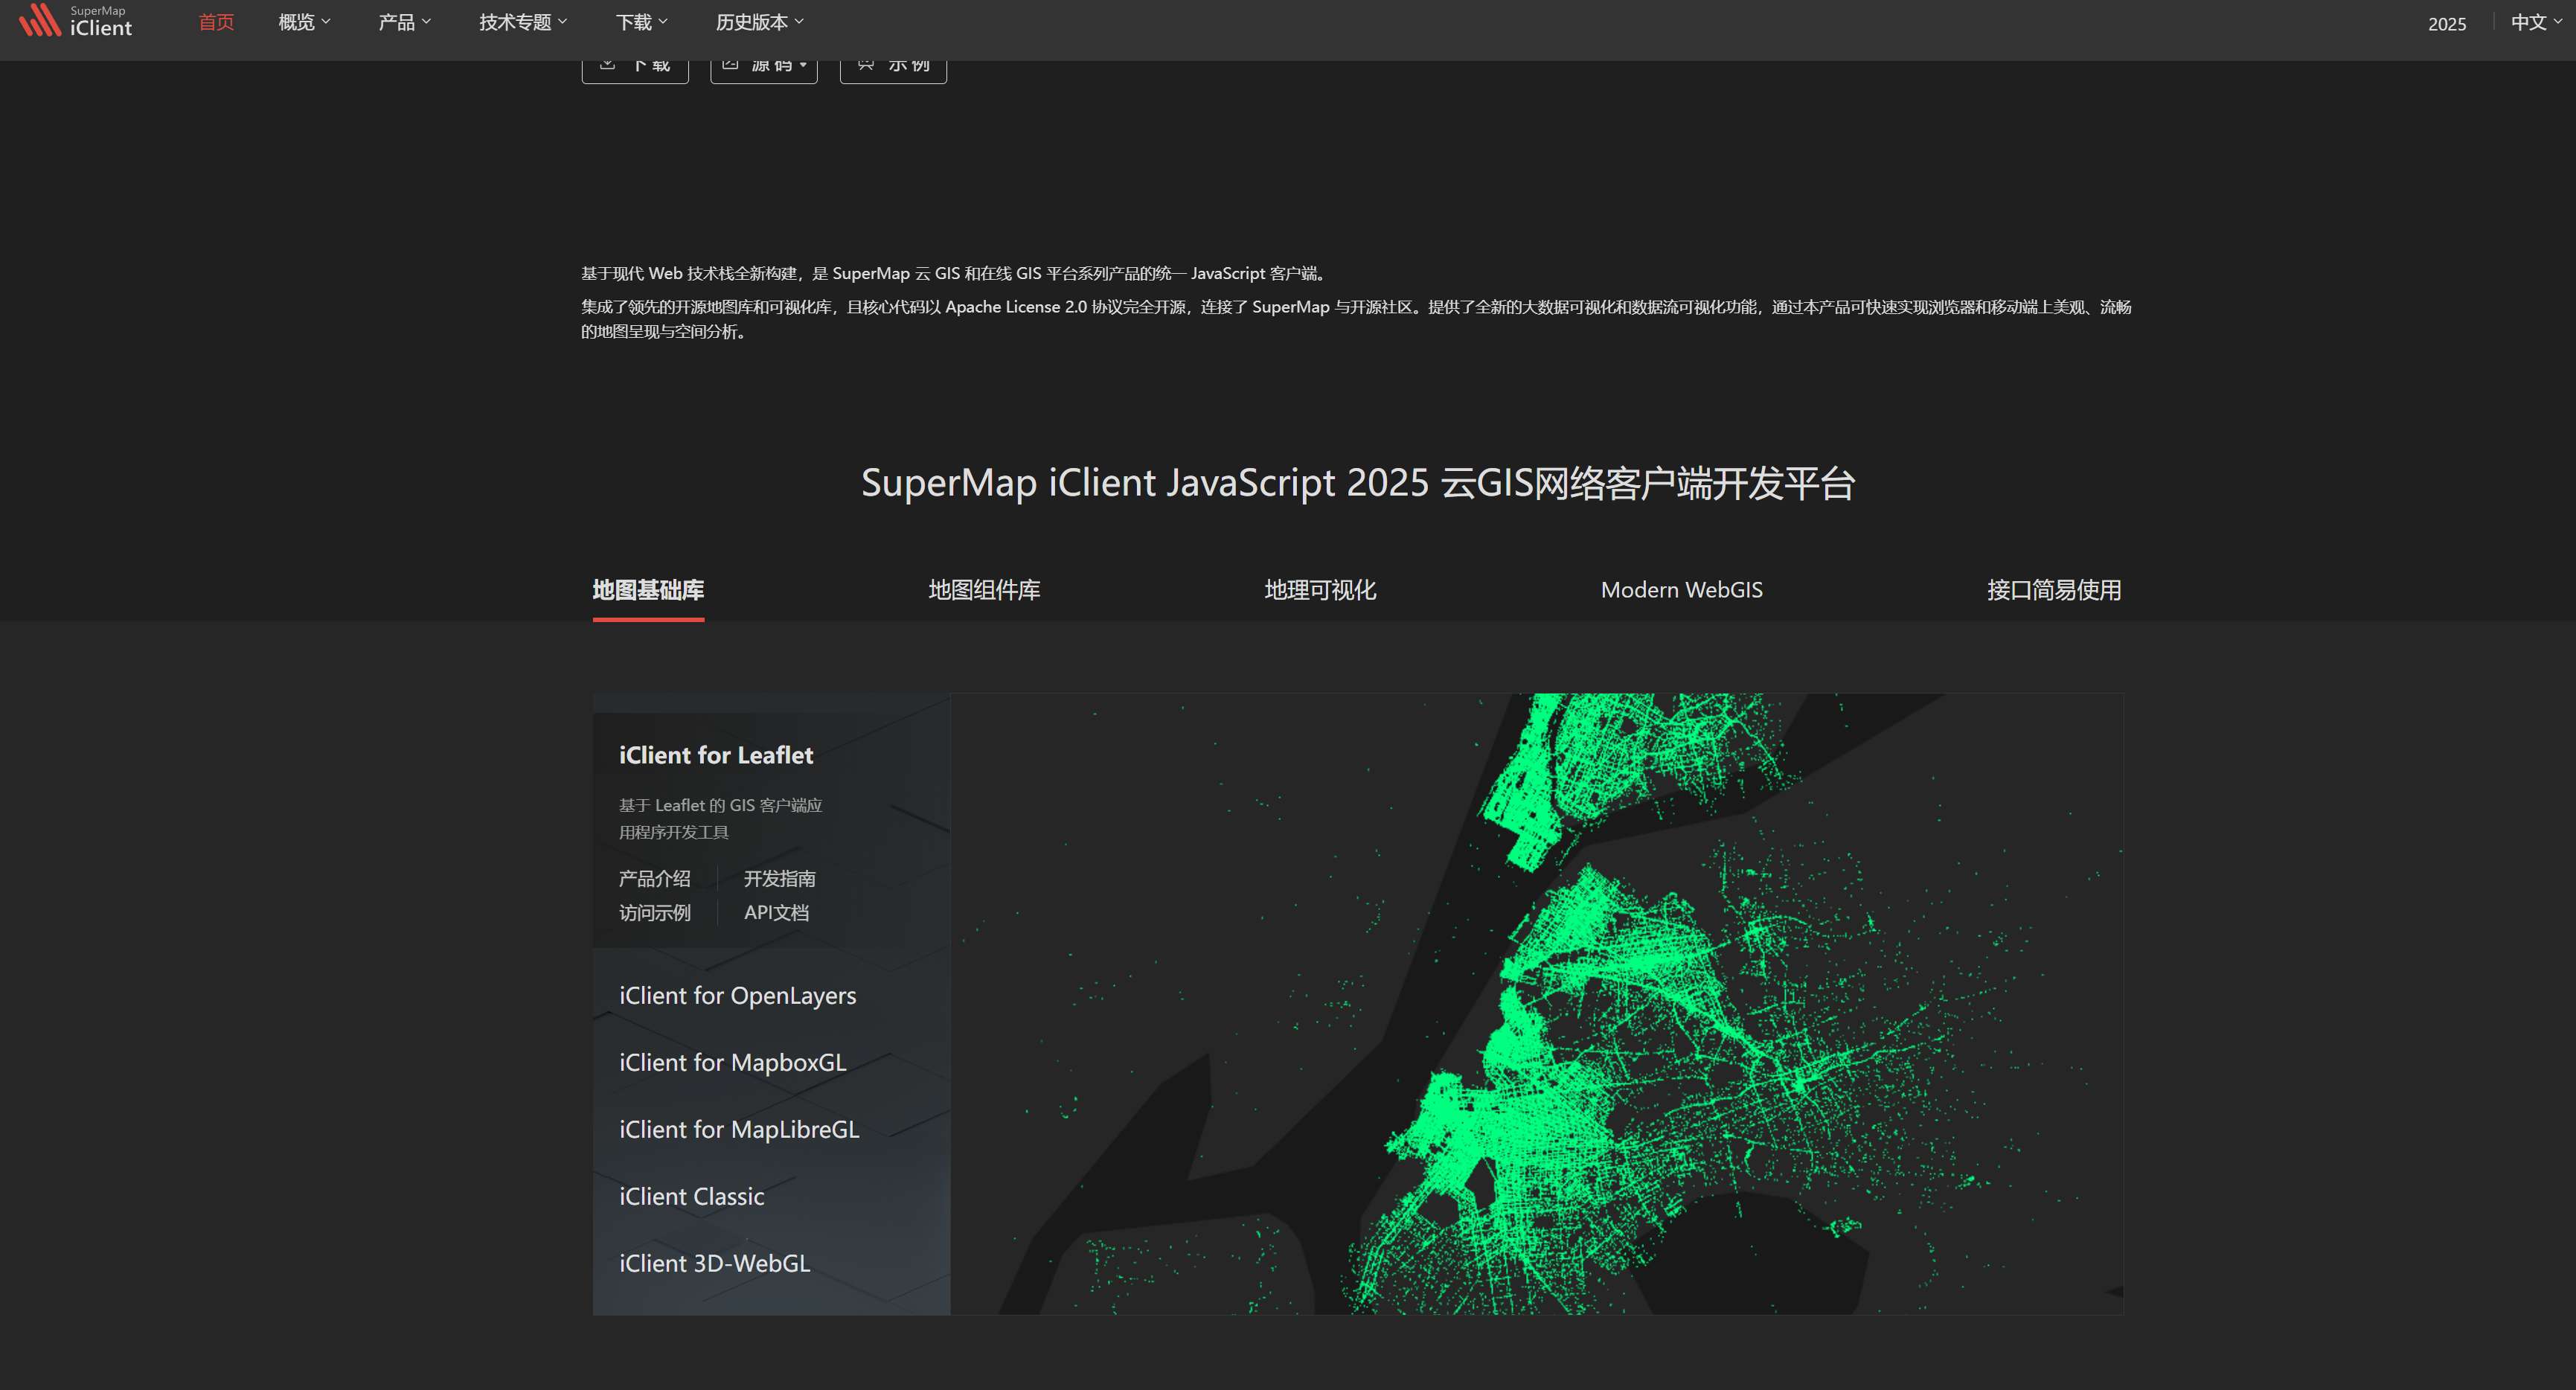
Task: Open the 源码 source code dropdown button
Action: 764,71
